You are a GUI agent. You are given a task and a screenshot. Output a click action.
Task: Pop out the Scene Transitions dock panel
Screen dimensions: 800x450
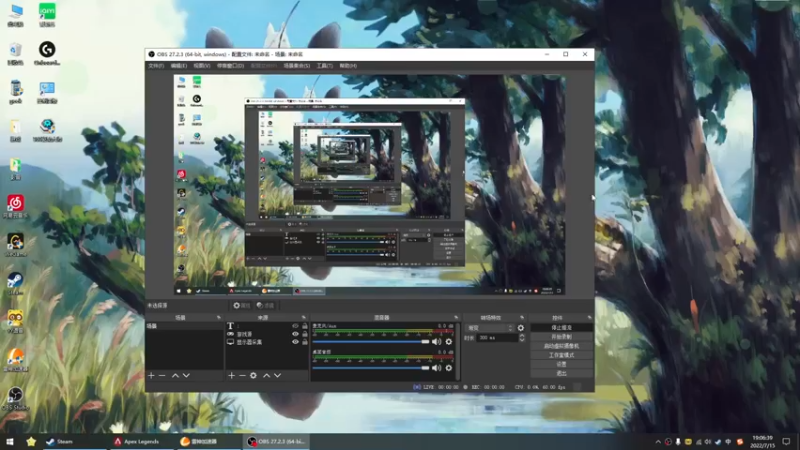[521, 317]
